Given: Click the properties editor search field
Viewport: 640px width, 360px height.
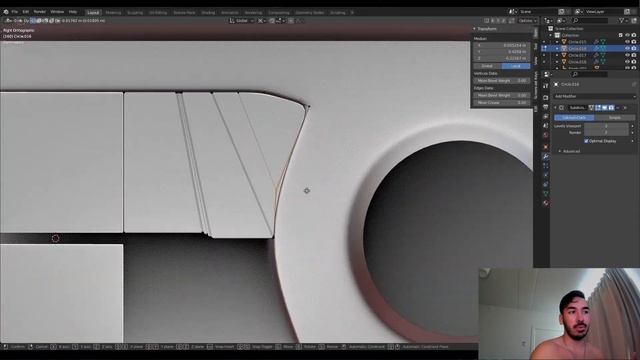Looking at the screenshot, I should tap(590, 74).
